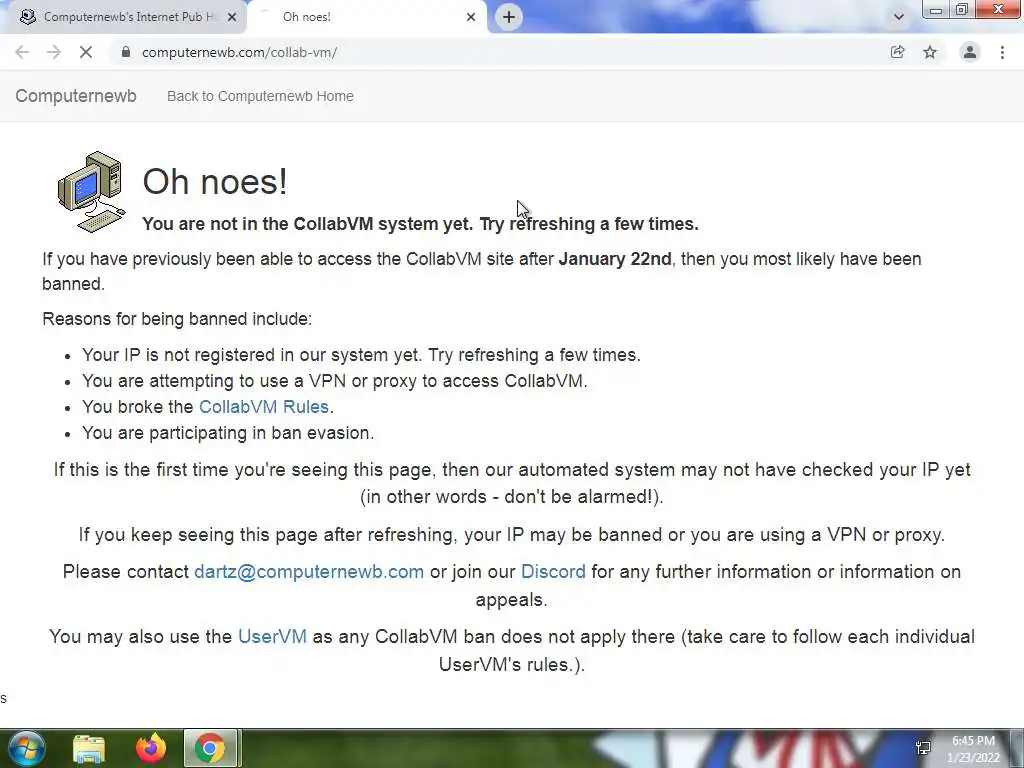The image size is (1024, 768).
Task: Open Windows Explorer from taskbar
Action: [x=89, y=748]
